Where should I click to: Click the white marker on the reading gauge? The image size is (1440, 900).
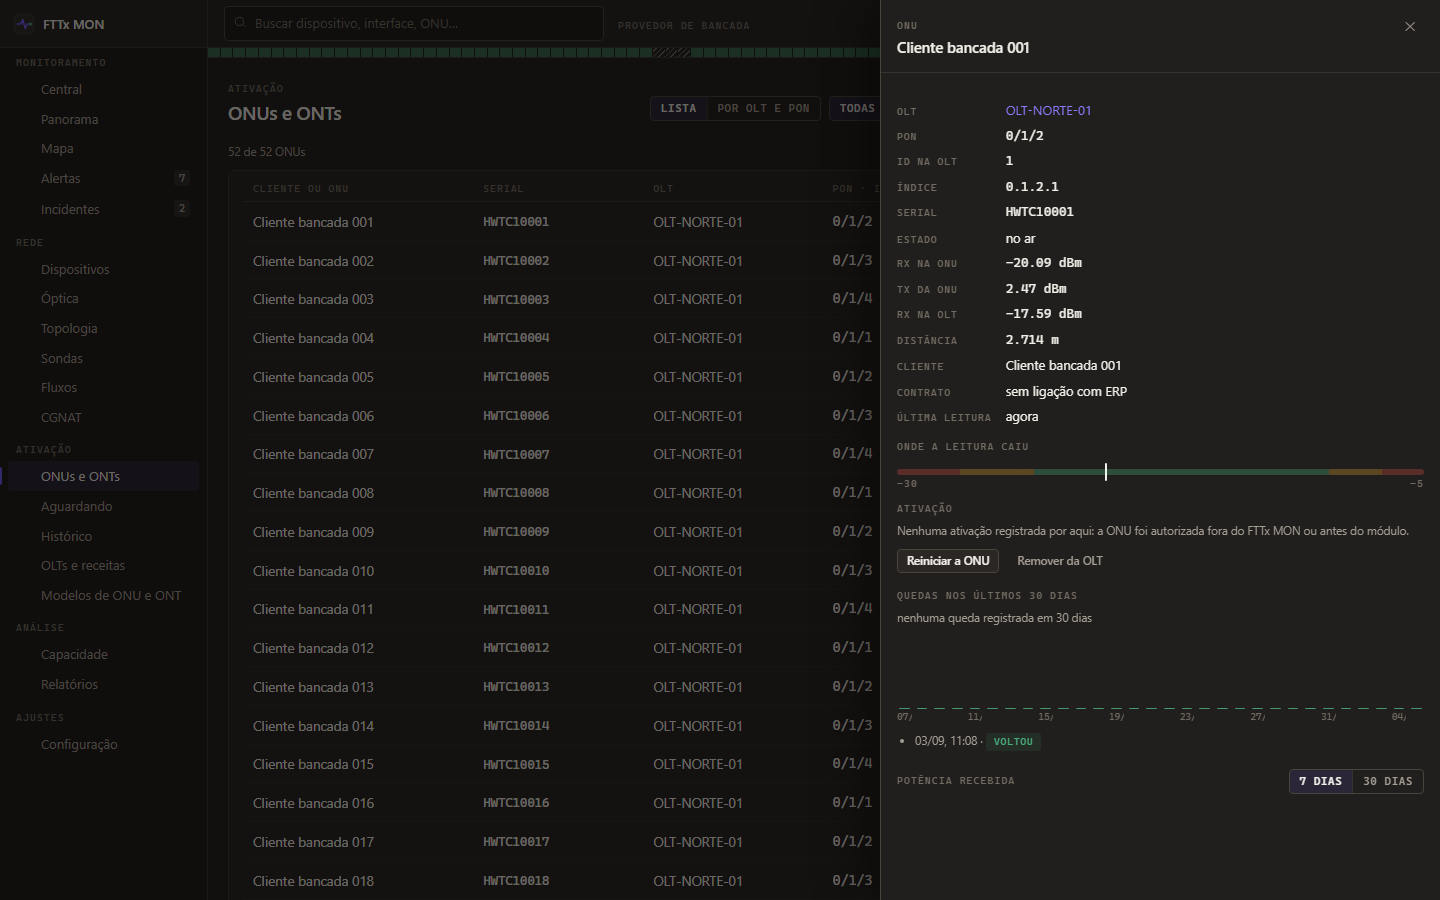[1106, 472]
